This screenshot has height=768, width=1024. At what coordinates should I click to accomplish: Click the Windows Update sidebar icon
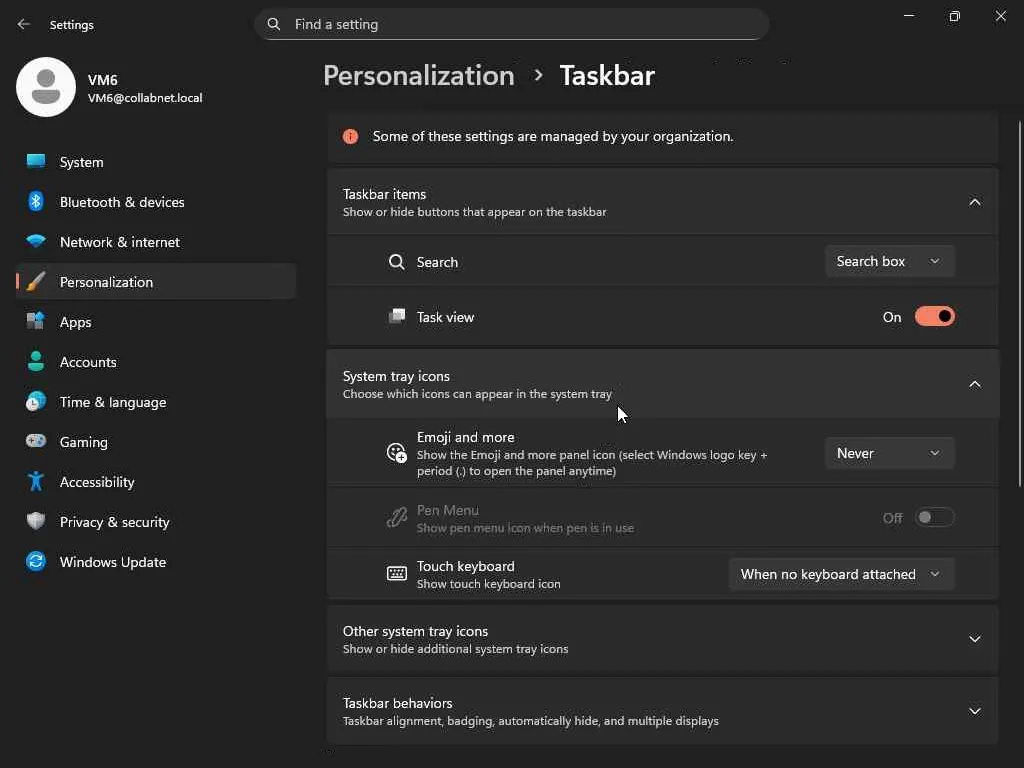point(36,562)
